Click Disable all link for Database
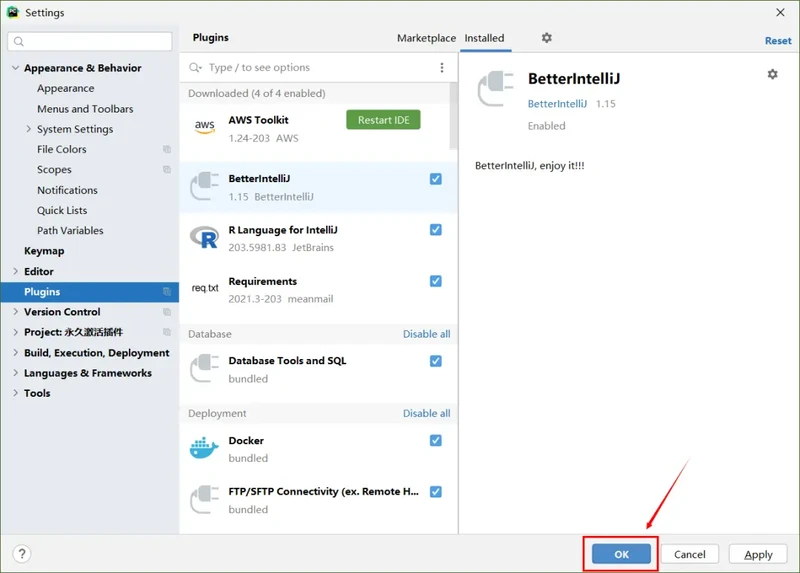800x573 pixels. coord(426,334)
